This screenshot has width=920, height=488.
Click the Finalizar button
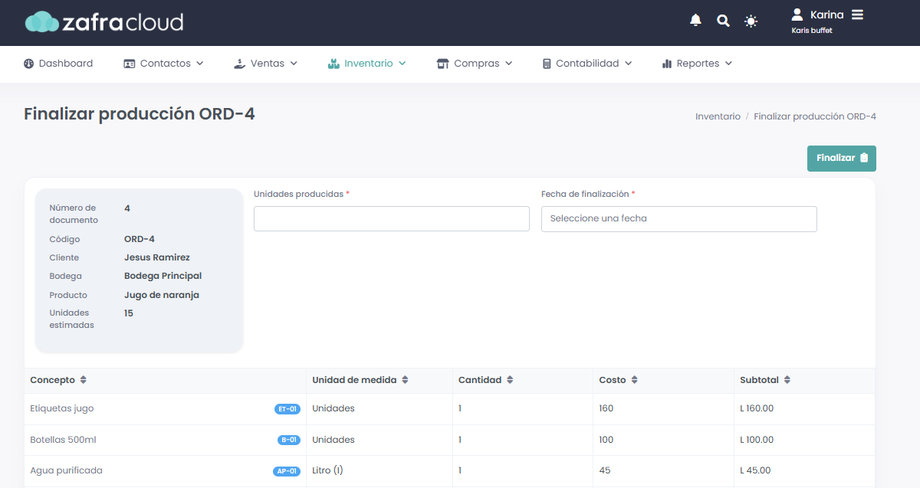841,158
